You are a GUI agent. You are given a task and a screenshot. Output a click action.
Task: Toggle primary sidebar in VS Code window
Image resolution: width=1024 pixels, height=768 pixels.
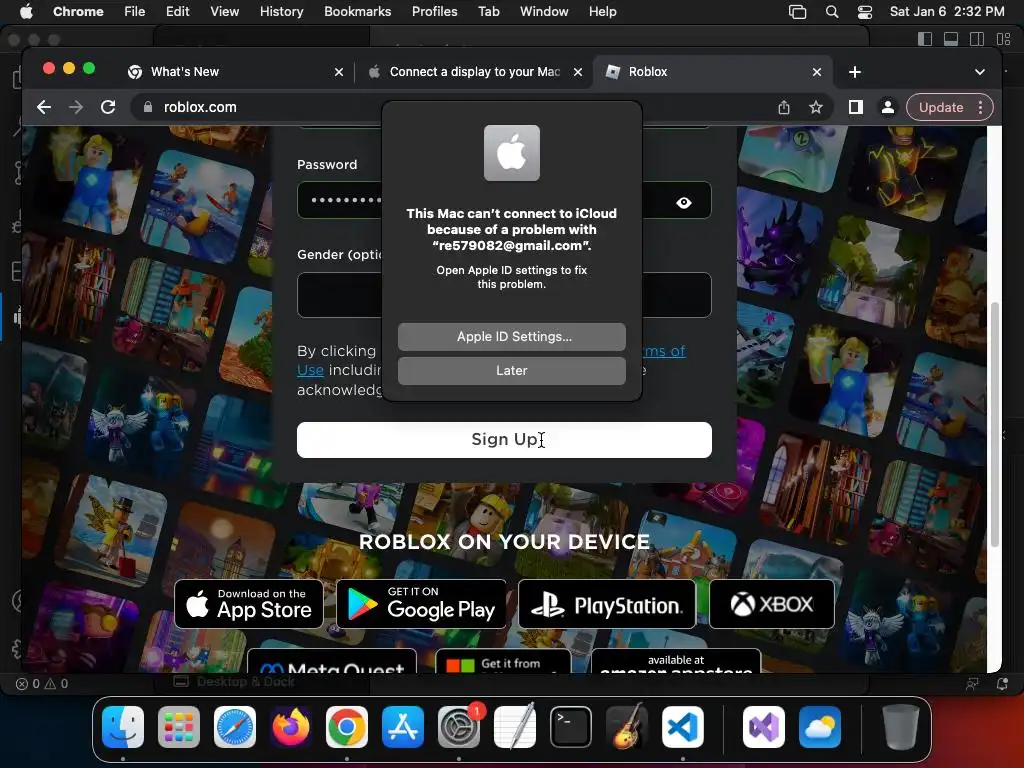click(x=925, y=39)
